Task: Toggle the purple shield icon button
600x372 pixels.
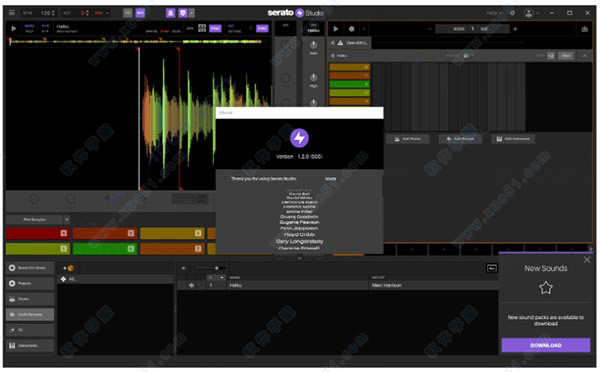Action: [183, 13]
